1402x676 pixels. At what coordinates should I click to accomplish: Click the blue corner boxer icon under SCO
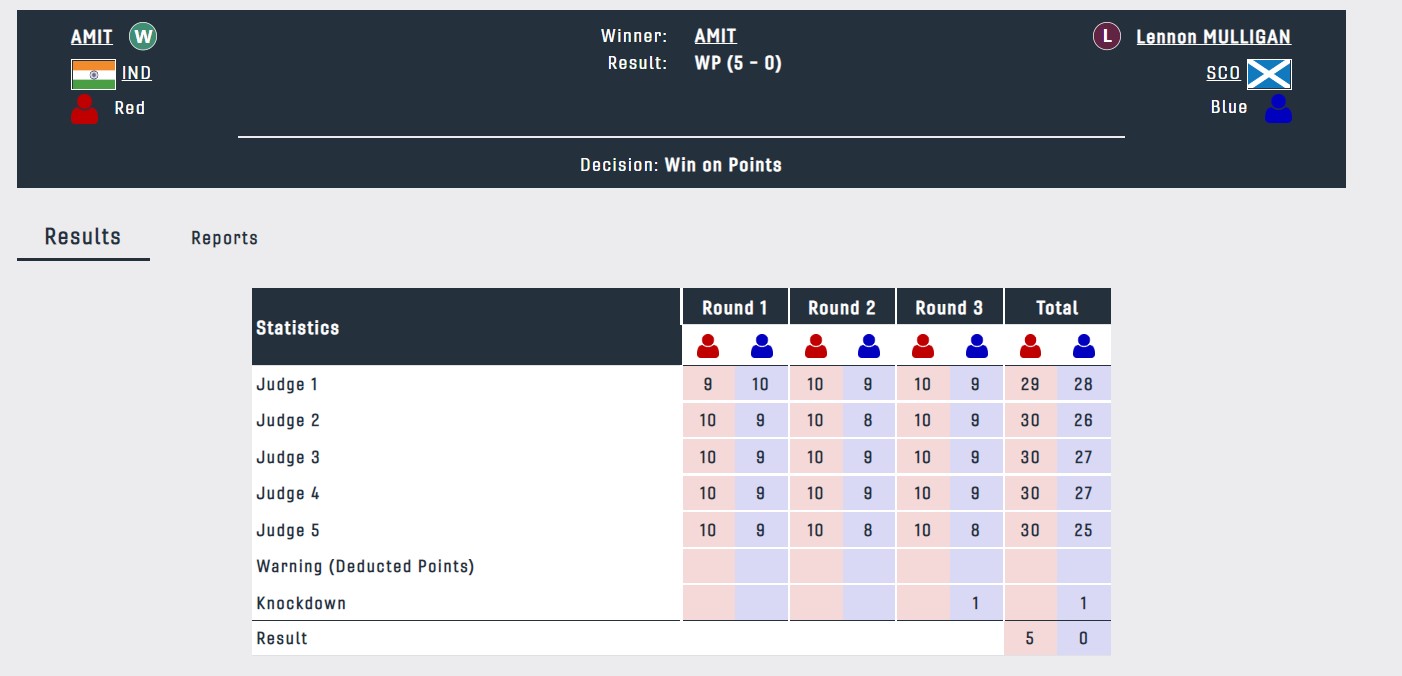[x=1278, y=108]
